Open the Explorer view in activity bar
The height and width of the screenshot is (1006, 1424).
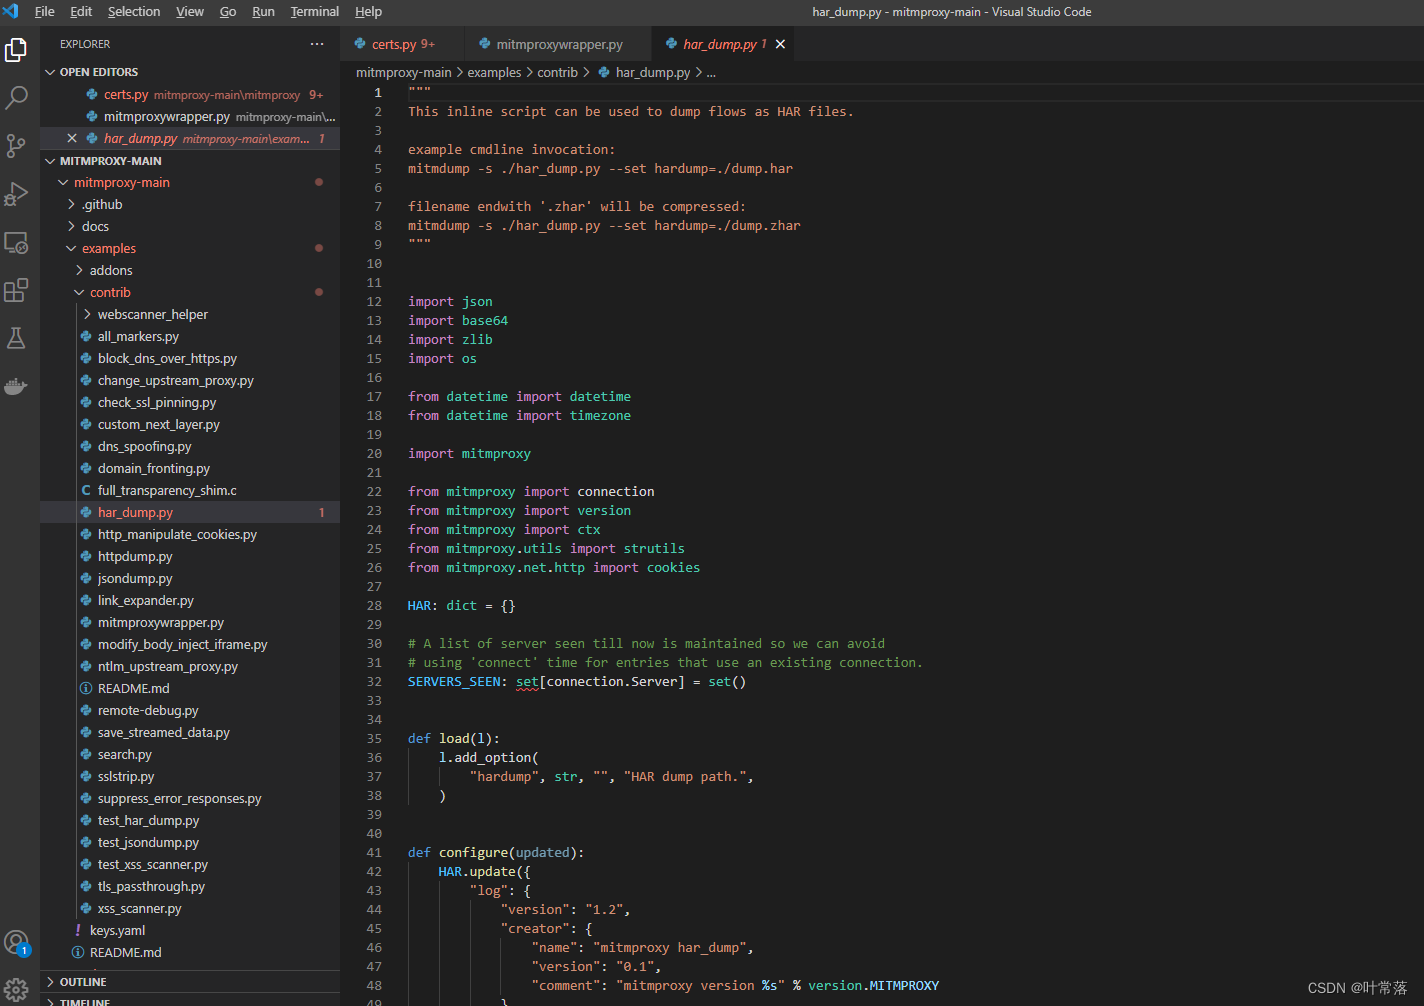(16, 49)
